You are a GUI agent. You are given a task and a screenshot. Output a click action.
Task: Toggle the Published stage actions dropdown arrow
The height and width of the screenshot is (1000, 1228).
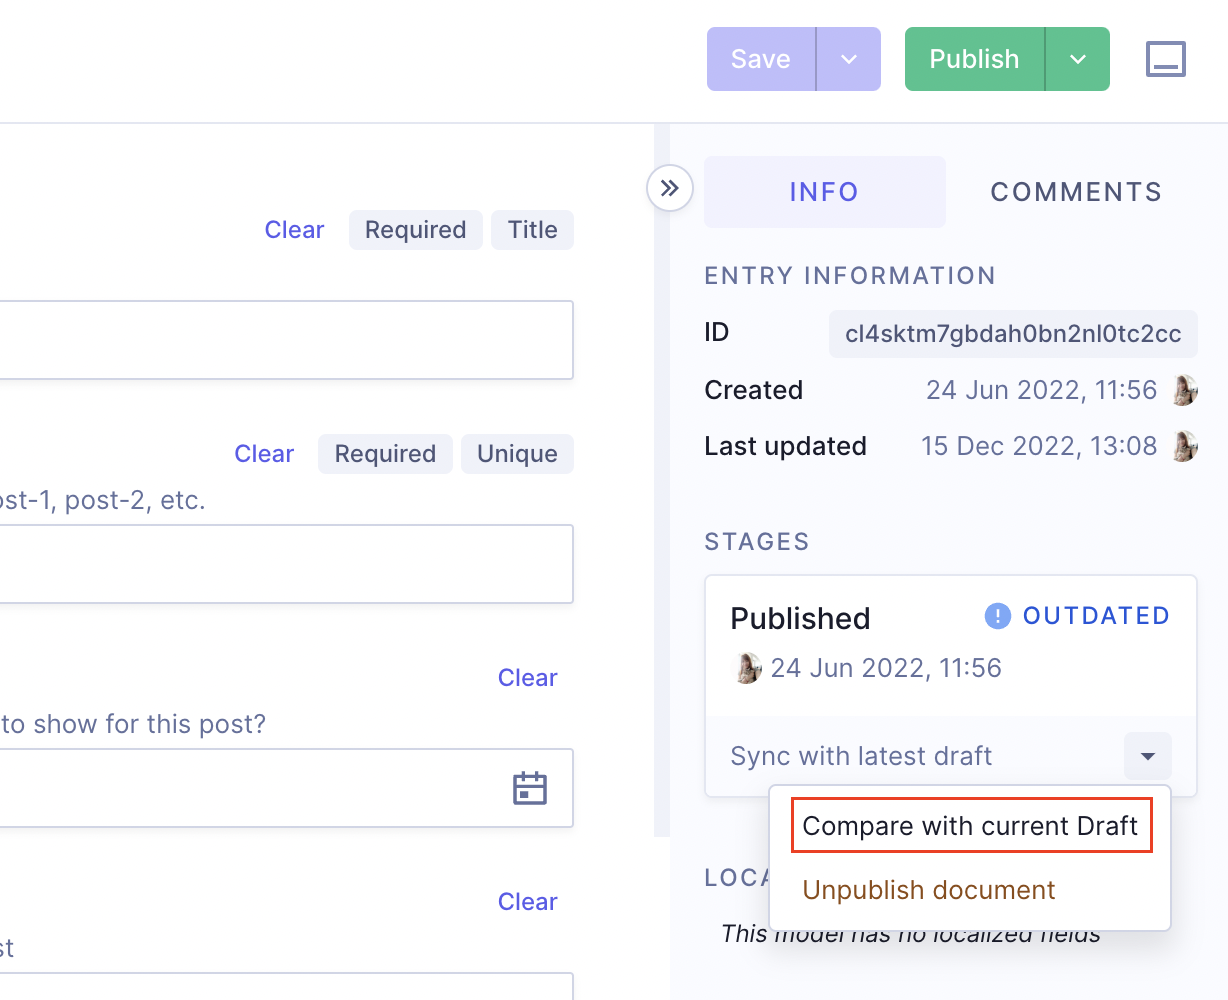(1147, 756)
